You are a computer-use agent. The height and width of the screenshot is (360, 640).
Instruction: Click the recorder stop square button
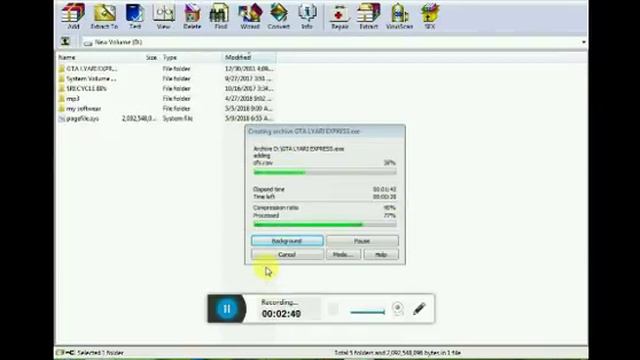[x=333, y=309]
